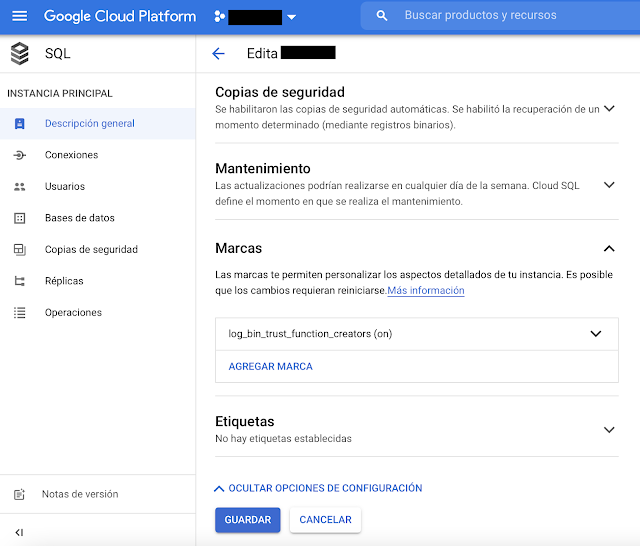Click the Usuarios people icon
Viewport: 640px width, 546px height.
point(20,187)
